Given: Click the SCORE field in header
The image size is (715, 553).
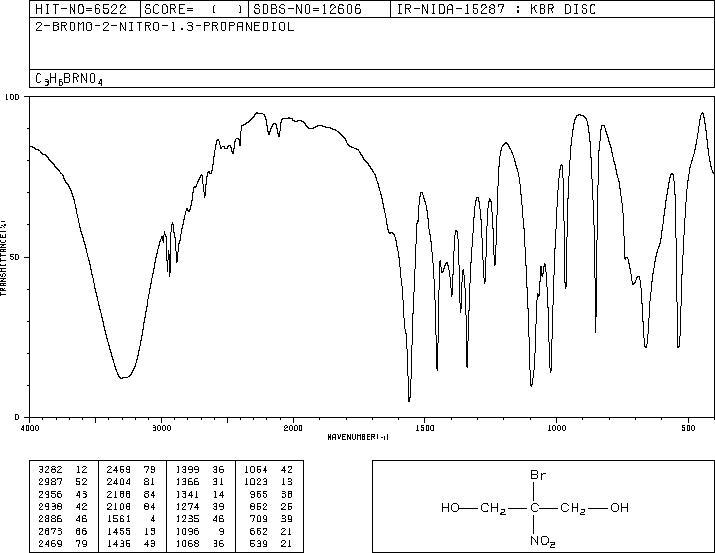Looking at the screenshot, I should (194, 9).
